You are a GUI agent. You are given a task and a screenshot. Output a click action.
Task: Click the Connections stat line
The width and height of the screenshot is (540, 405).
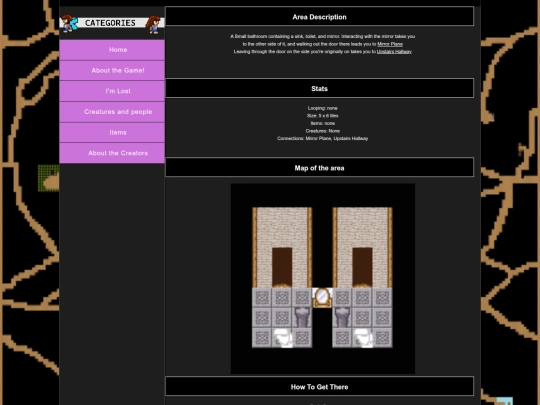[x=322, y=138]
